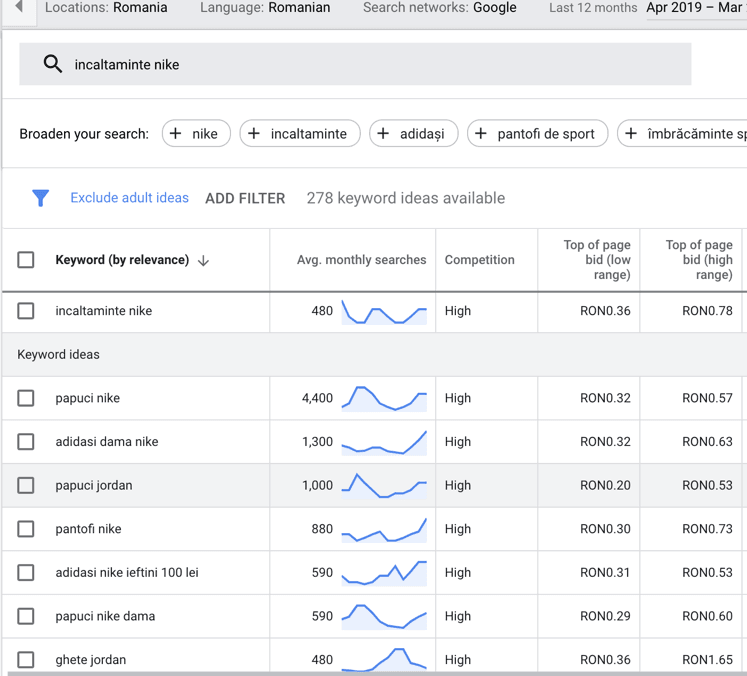Sort by Competition column header
Screen dimensions: 747x676
tap(479, 260)
